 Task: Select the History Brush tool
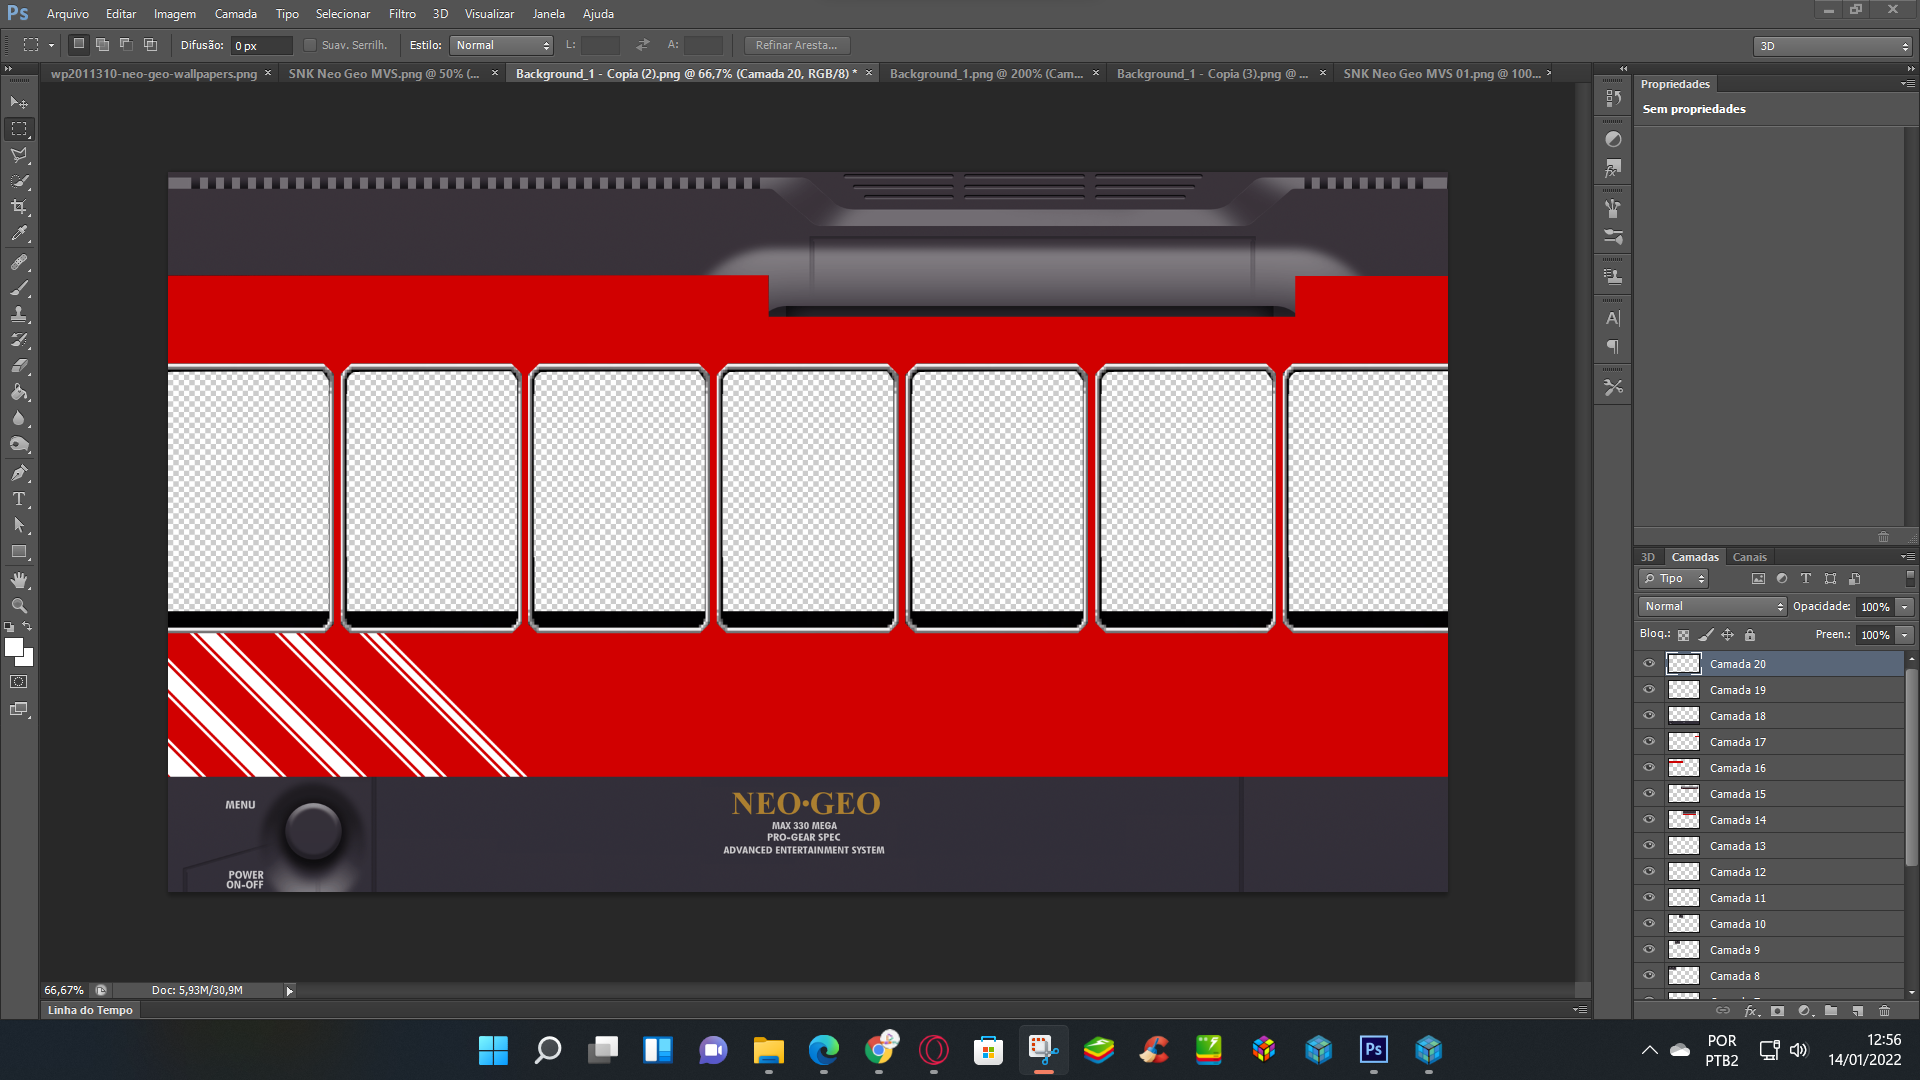point(19,340)
